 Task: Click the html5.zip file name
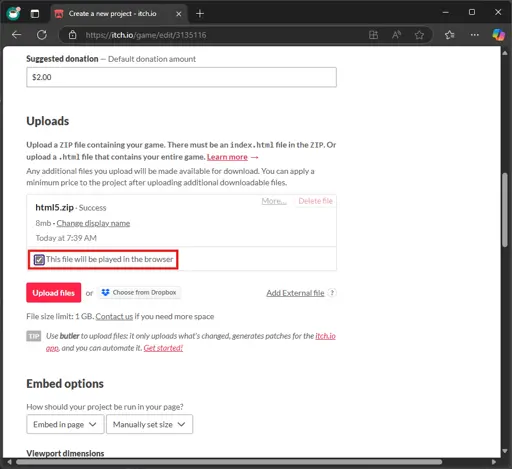point(54,207)
